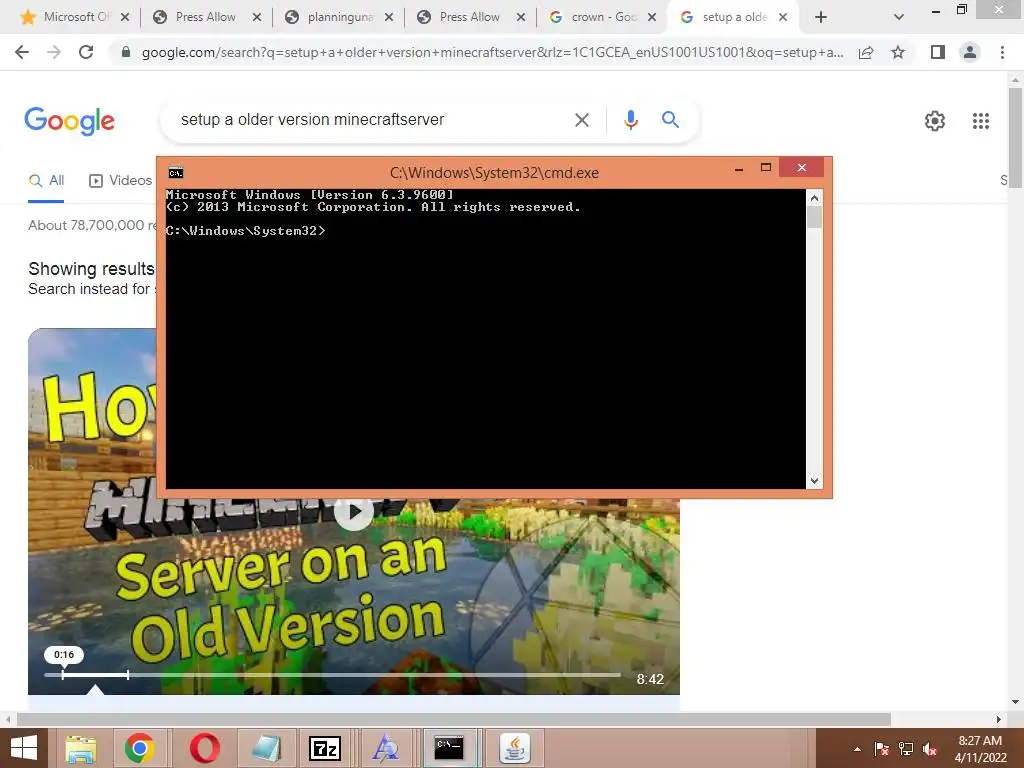Open Chrome's three-dot menu
The height and width of the screenshot is (768, 1024).
(1002, 52)
